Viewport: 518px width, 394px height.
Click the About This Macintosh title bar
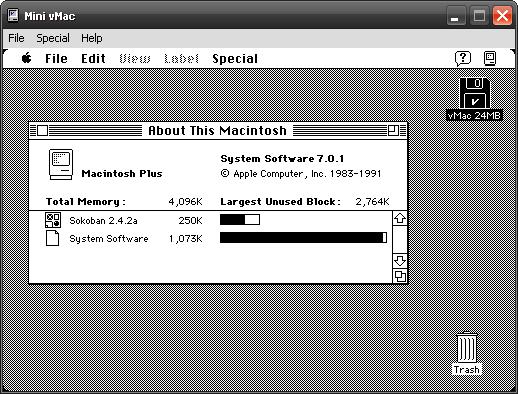[x=218, y=130]
